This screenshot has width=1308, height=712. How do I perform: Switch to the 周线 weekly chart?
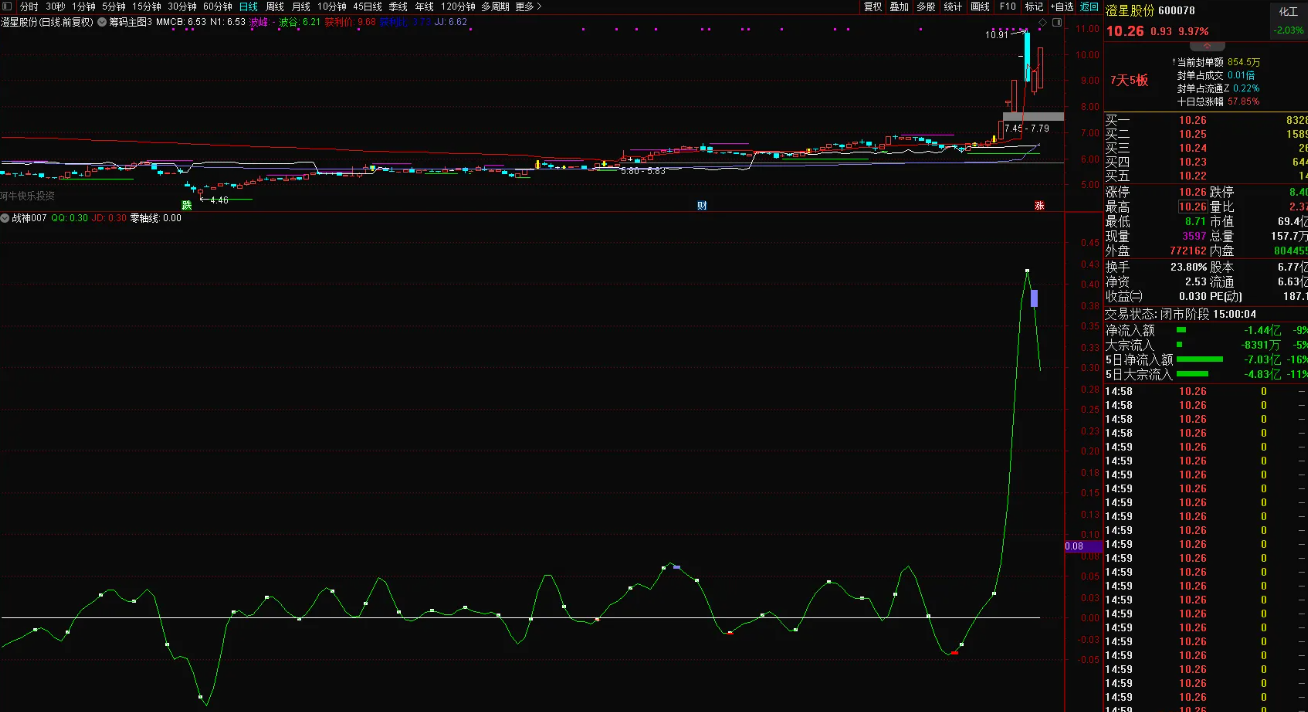pyautogui.click(x=275, y=6)
